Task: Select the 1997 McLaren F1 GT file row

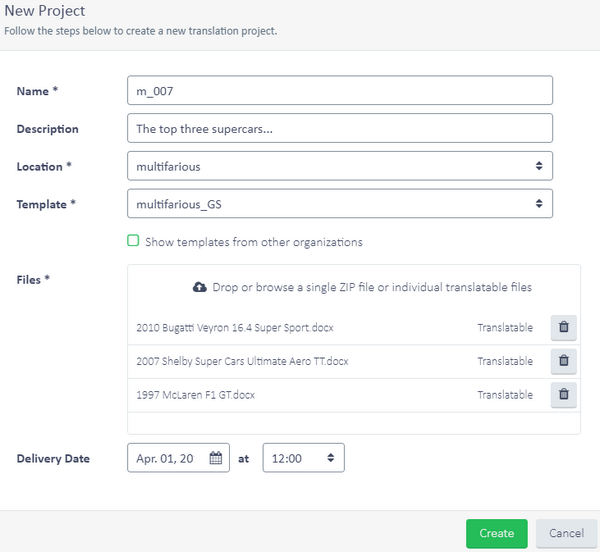Action: pyautogui.click(x=196, y=395)
